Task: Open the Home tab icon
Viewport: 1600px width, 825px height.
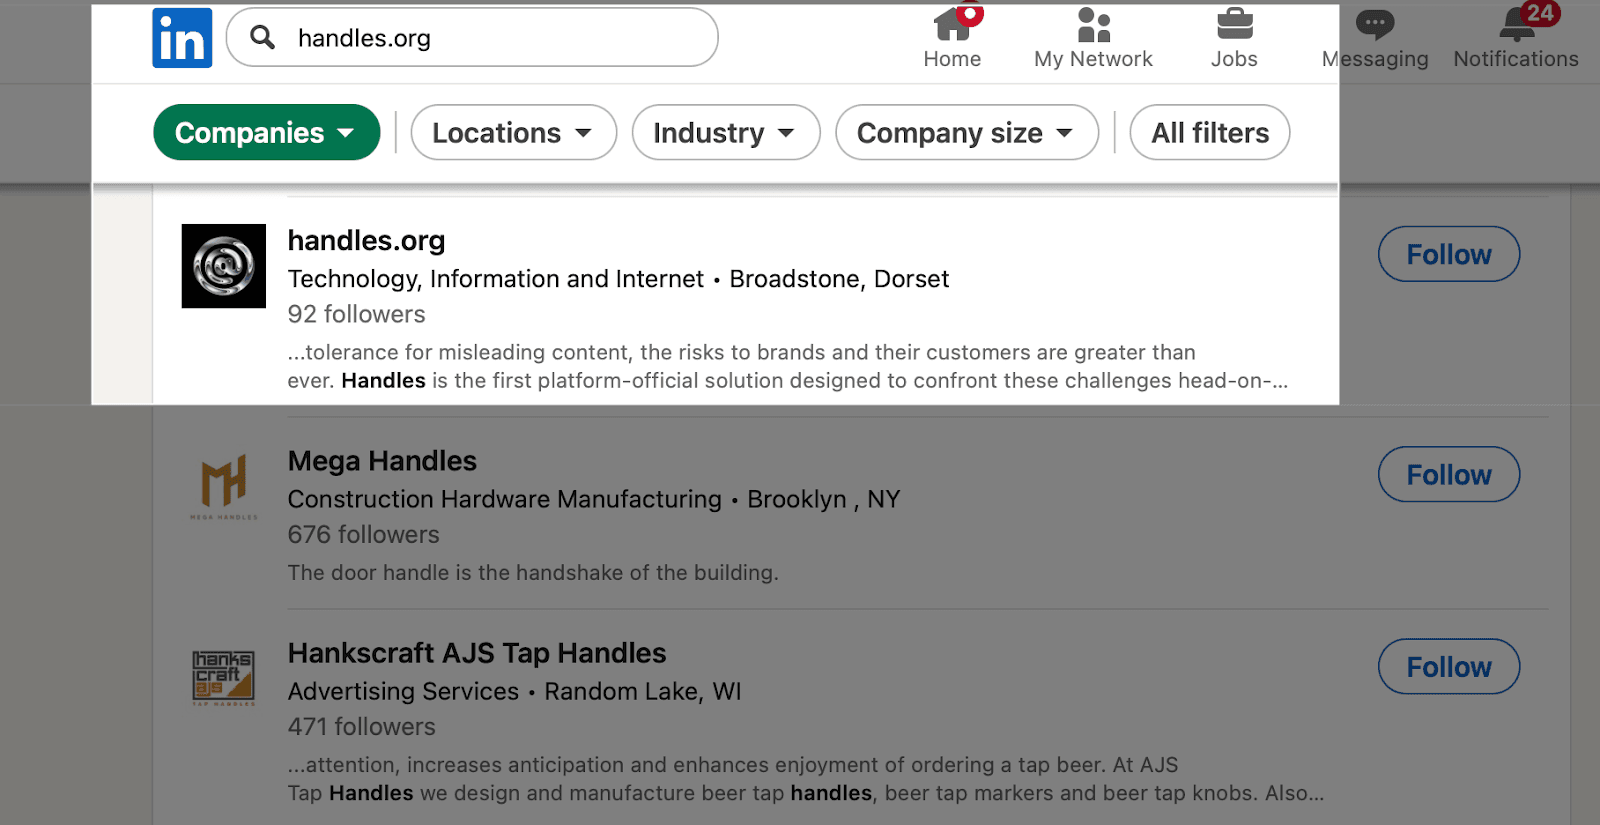Action: tap(953, 23)
